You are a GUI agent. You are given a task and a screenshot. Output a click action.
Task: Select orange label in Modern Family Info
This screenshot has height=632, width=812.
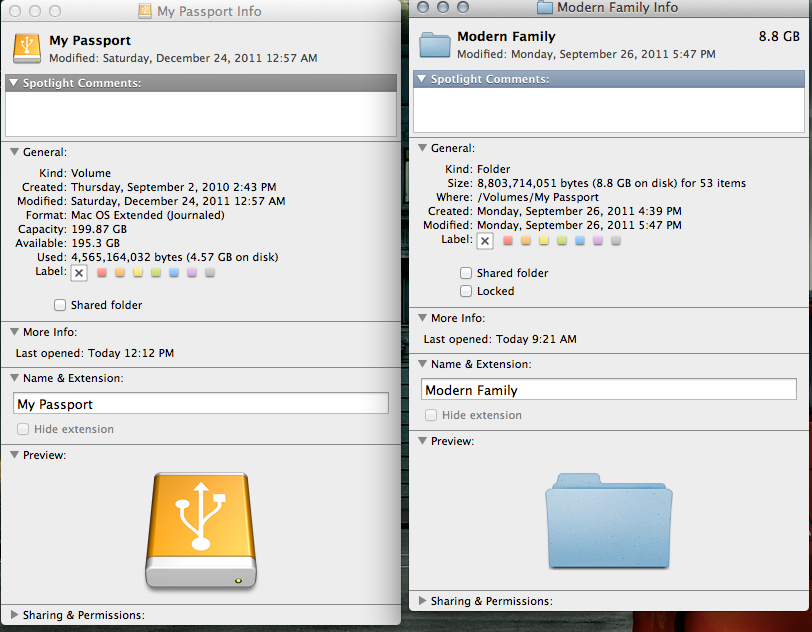pos(526,240)
